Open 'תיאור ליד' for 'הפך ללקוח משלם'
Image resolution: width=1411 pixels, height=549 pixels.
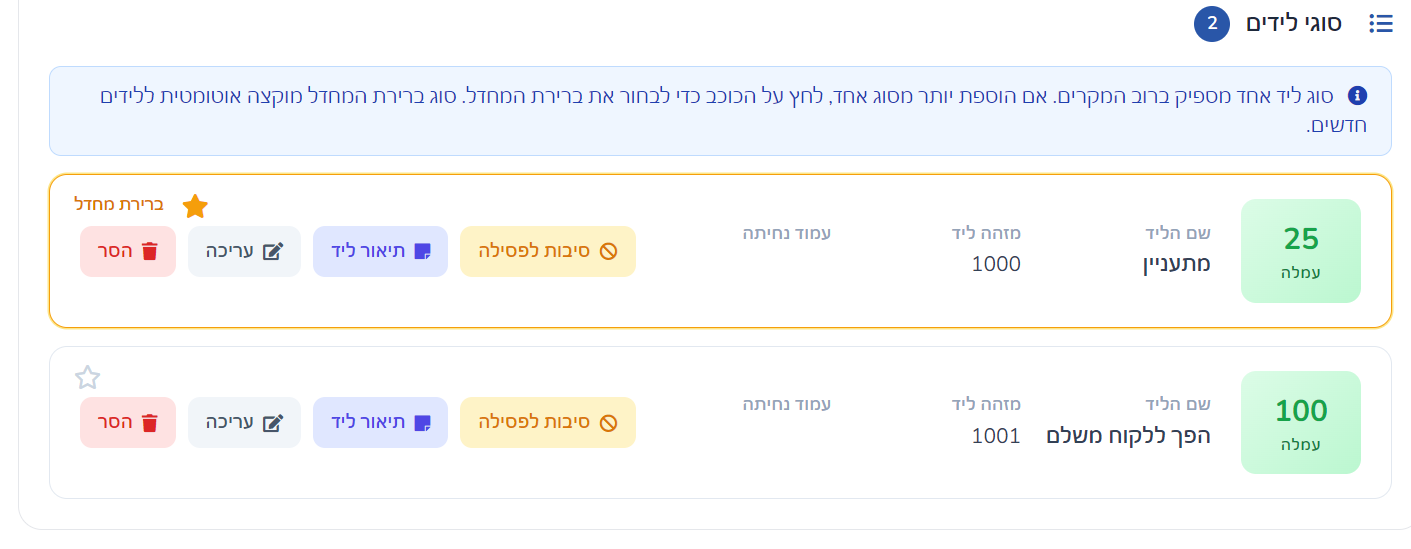pyautogui.click(x=381, y=422)
